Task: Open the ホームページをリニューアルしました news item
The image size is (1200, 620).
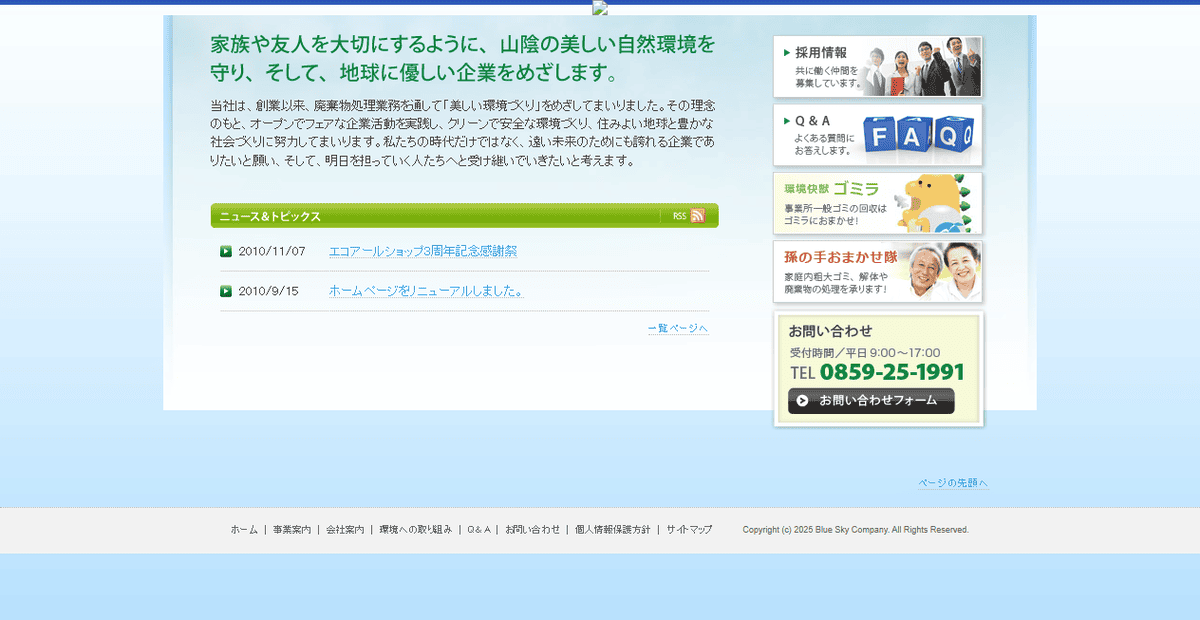Action: click(x=425, y=291)
